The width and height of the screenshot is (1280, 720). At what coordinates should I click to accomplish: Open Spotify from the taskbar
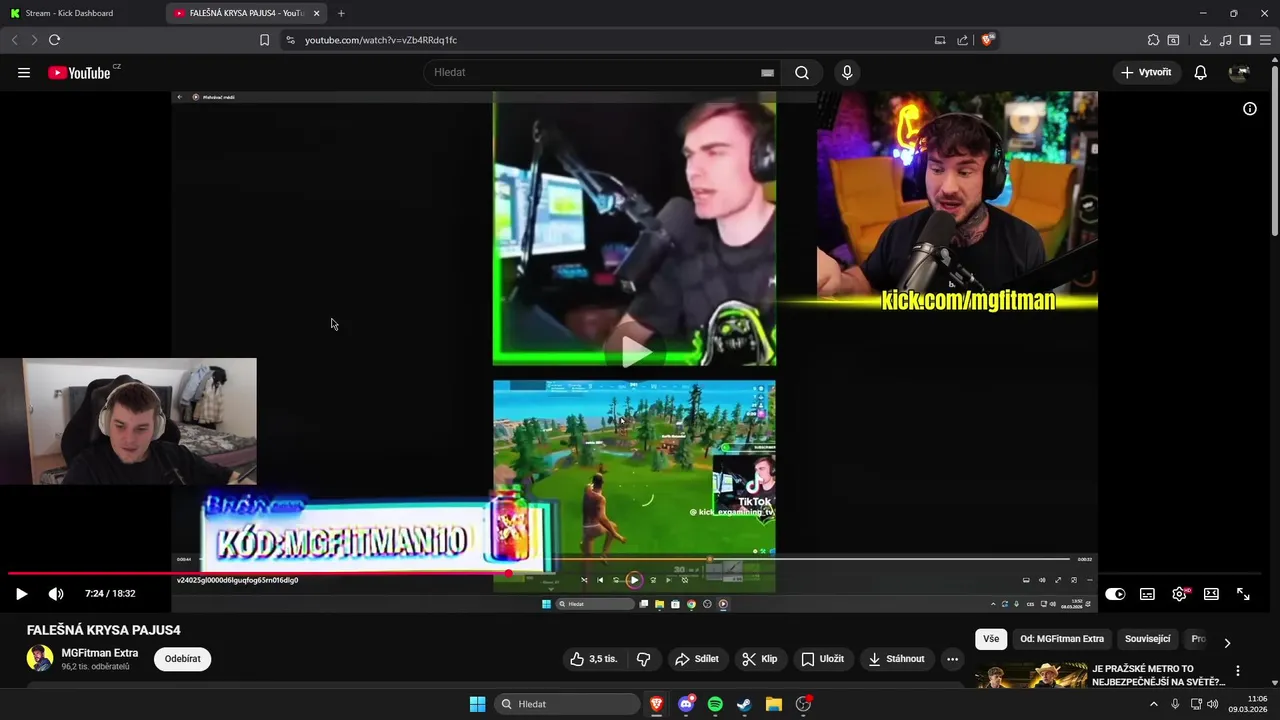click(x=715, y=704)
